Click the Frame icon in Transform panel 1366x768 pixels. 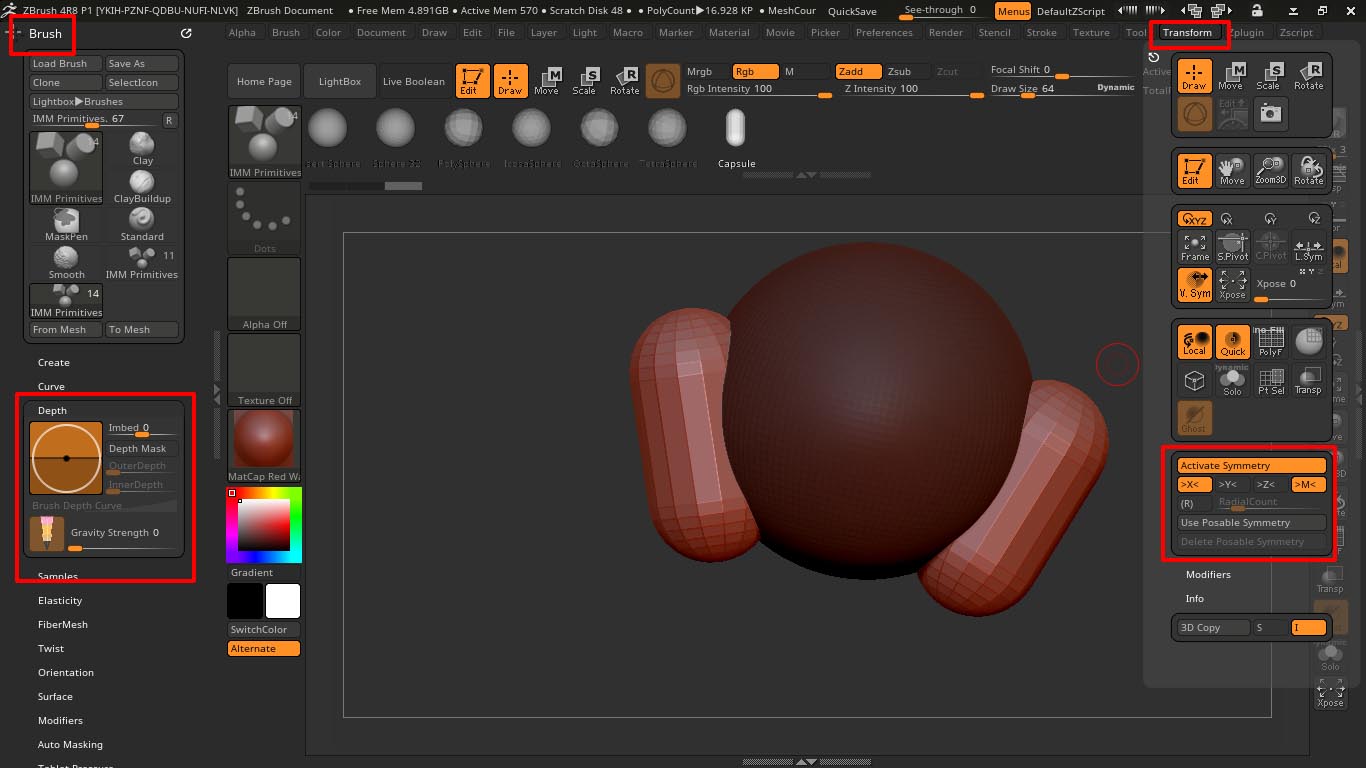point(1194,247)
